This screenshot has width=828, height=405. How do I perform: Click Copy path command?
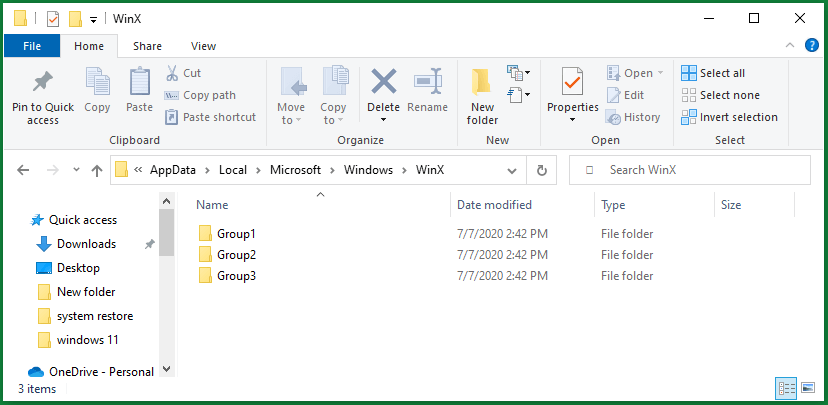coord(200,95)
